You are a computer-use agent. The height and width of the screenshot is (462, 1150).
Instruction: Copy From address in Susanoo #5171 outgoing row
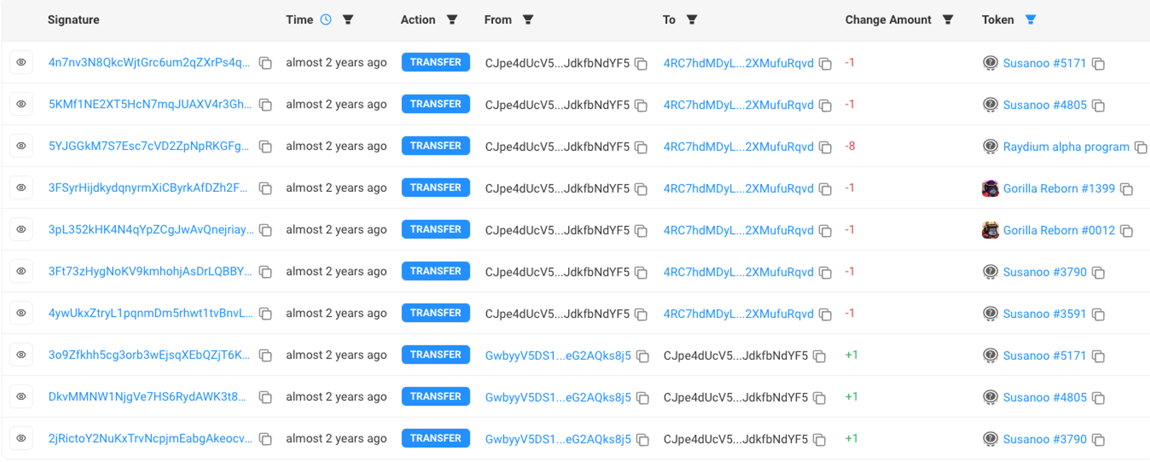641,64
